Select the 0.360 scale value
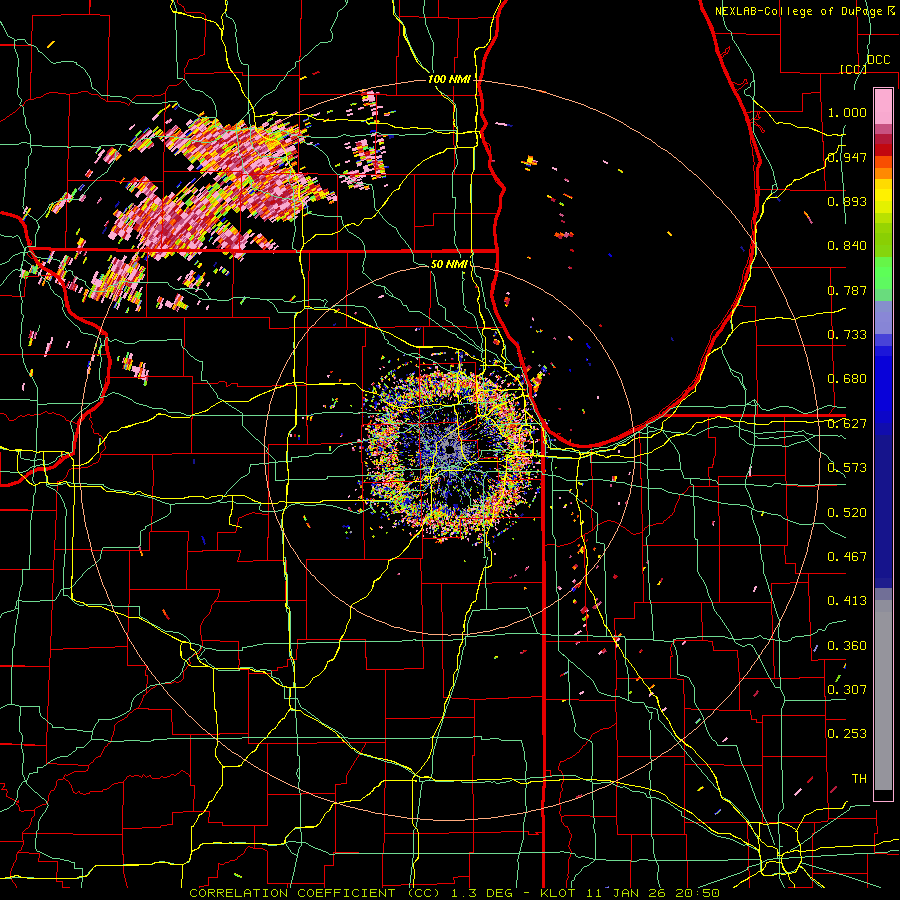This screenshot has height=900, width=900. pyautogui.click(x=847, y=646)
